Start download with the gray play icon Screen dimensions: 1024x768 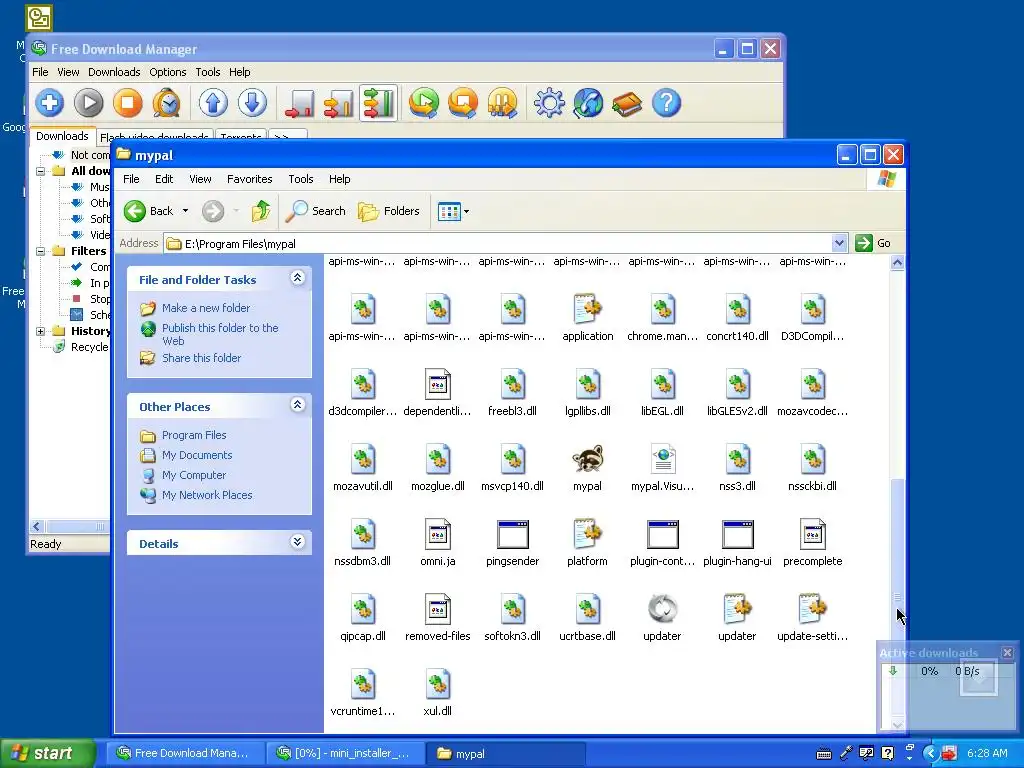coord(89,103)
